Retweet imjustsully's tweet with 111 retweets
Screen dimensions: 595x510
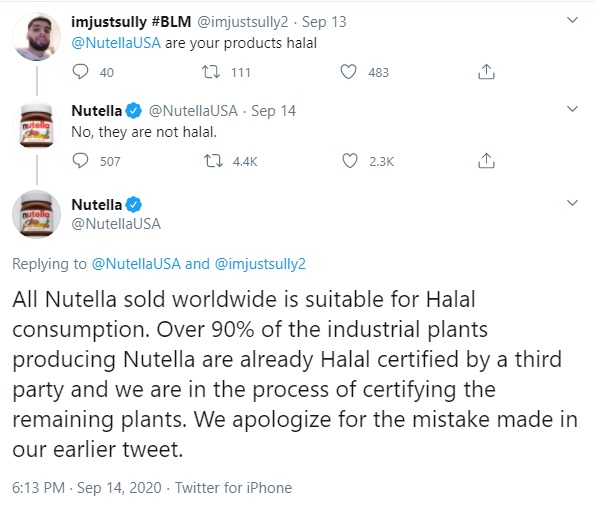tap(211, 72)
